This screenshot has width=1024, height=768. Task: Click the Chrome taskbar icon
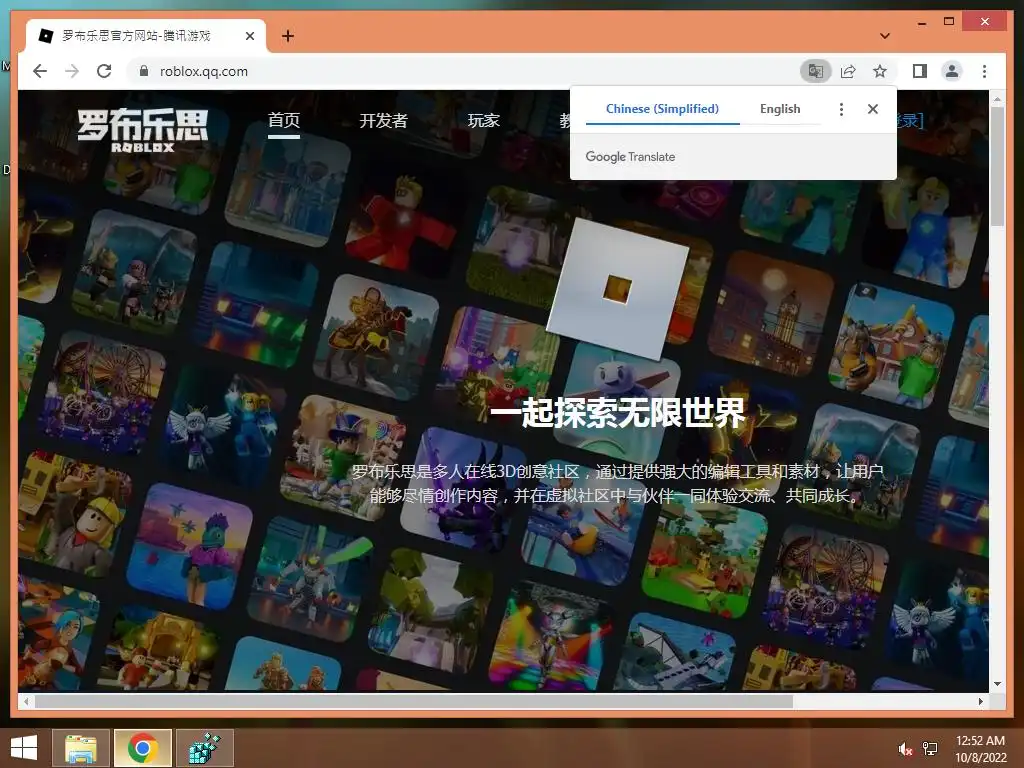(x=143, y=748)
